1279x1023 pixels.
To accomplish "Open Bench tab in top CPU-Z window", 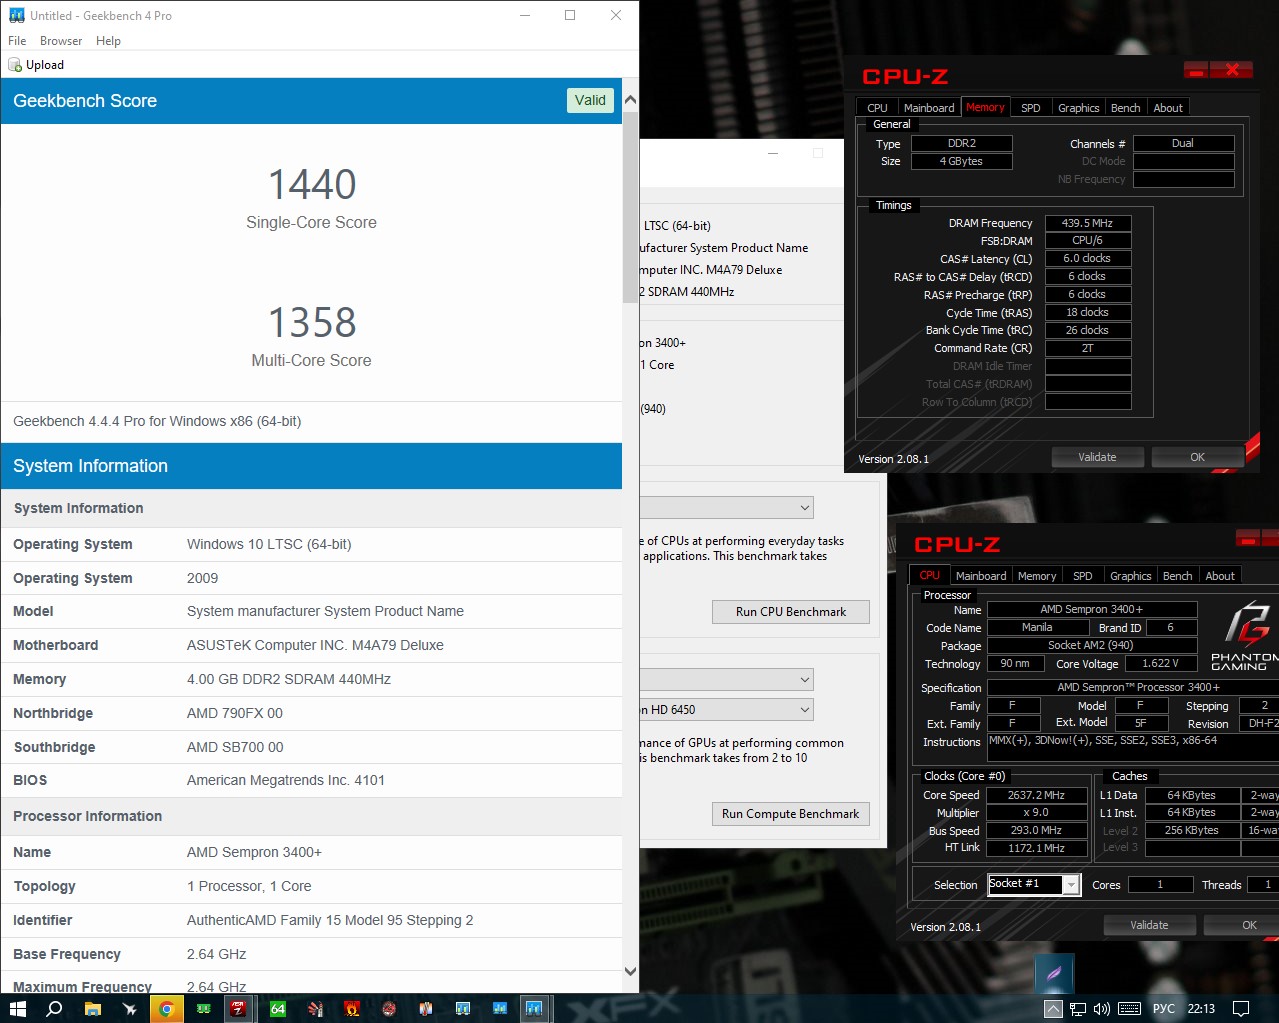I will (1125, 108).
